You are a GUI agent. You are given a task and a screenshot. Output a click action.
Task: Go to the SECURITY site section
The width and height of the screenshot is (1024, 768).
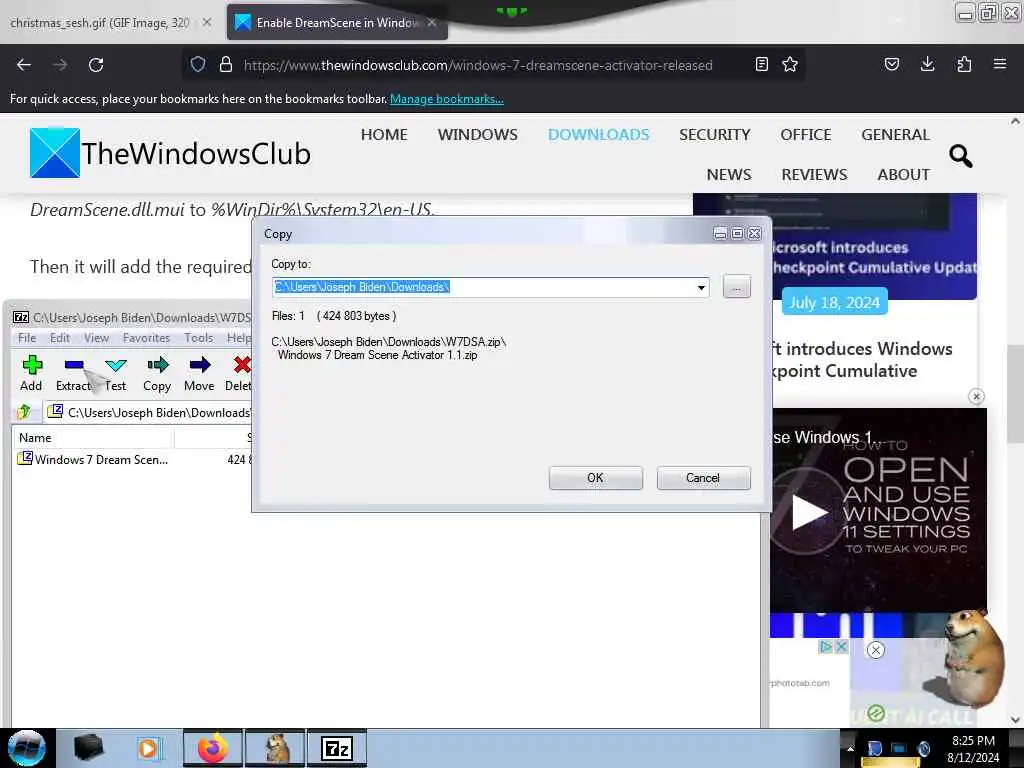pyautogui.click(x=714, y=135)
